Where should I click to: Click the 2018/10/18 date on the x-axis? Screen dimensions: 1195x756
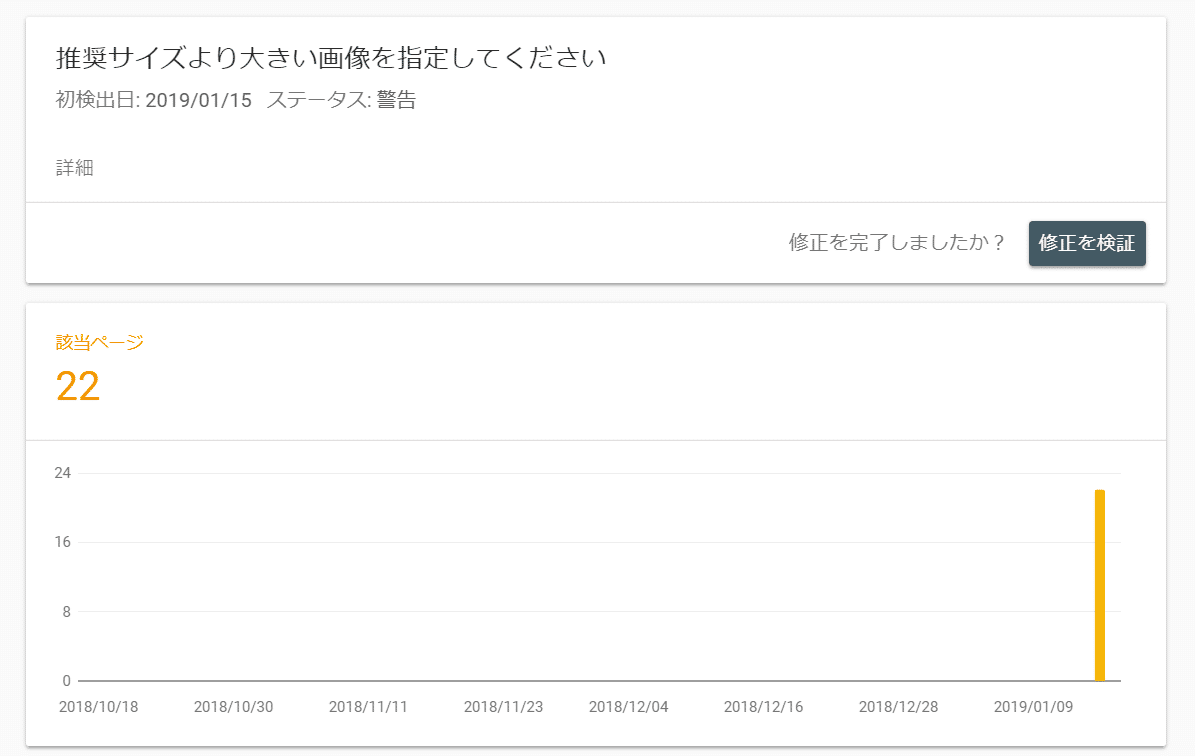pos(99,707)
